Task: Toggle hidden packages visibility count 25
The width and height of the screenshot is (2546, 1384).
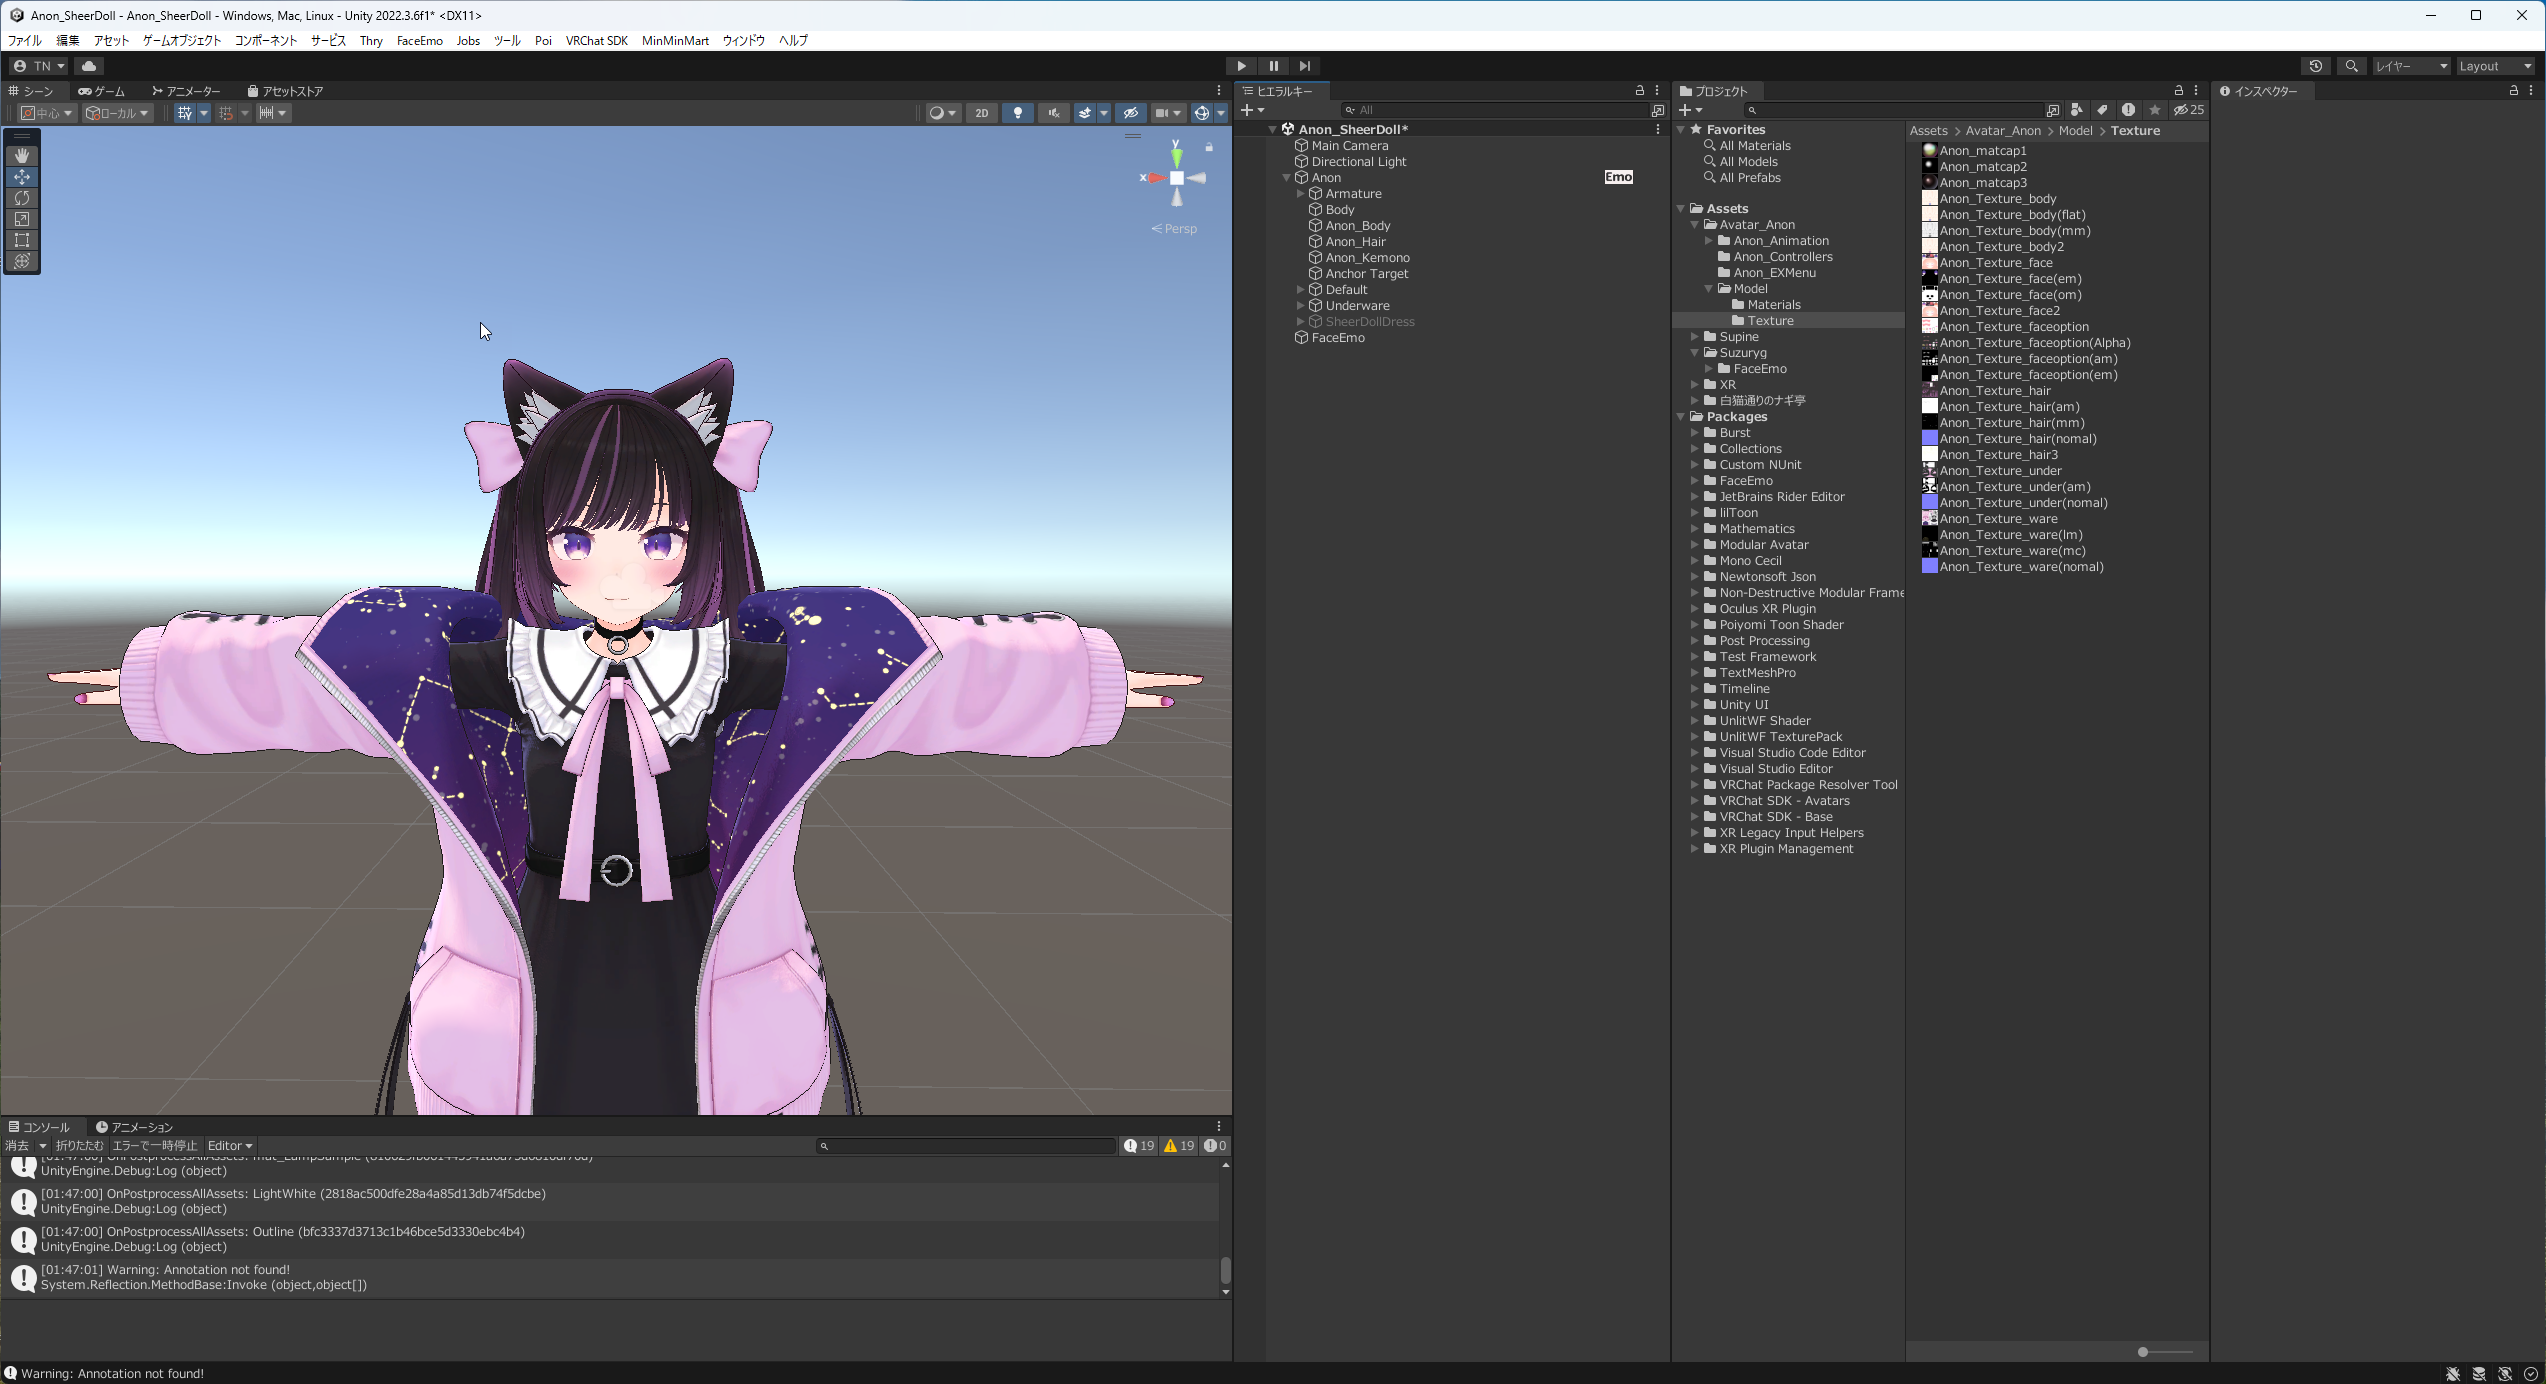Action: coord(2189,110)
